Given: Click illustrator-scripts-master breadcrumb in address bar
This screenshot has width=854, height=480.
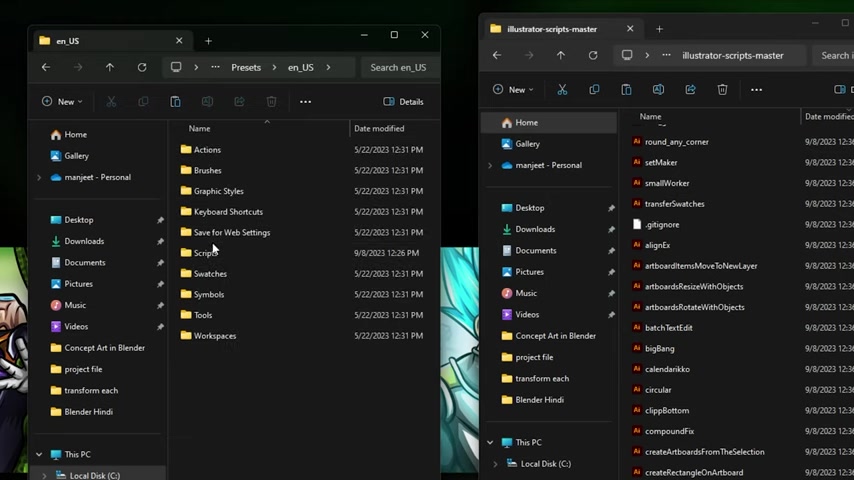Looking at the screenshot, I should [x=733, y=56].
